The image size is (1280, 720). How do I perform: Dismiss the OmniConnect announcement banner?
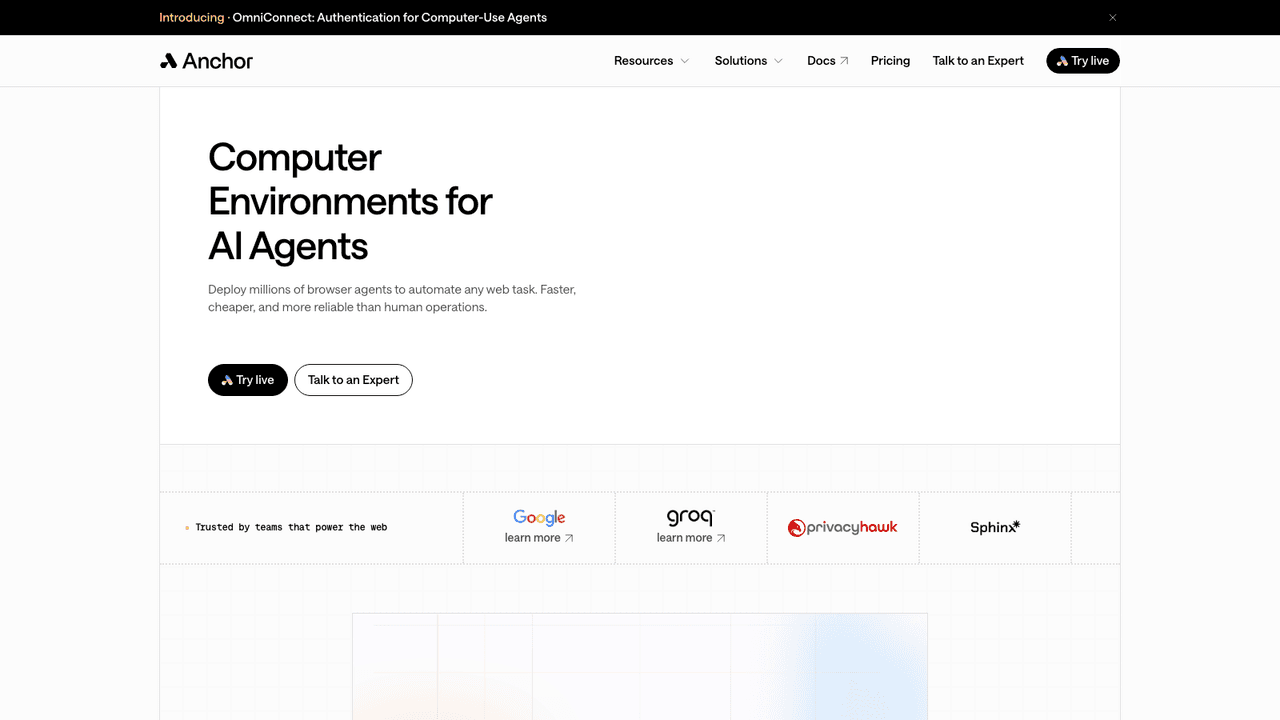[x=1113, y=18]
